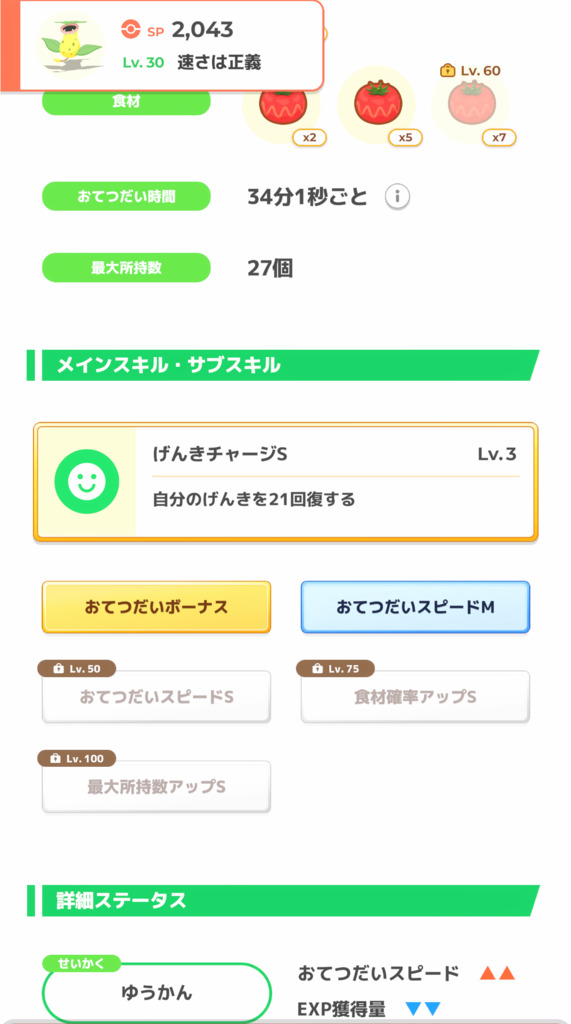Tap the Lv. 50 lock badge
The image size is (571, 1024).
coord(77,669)
